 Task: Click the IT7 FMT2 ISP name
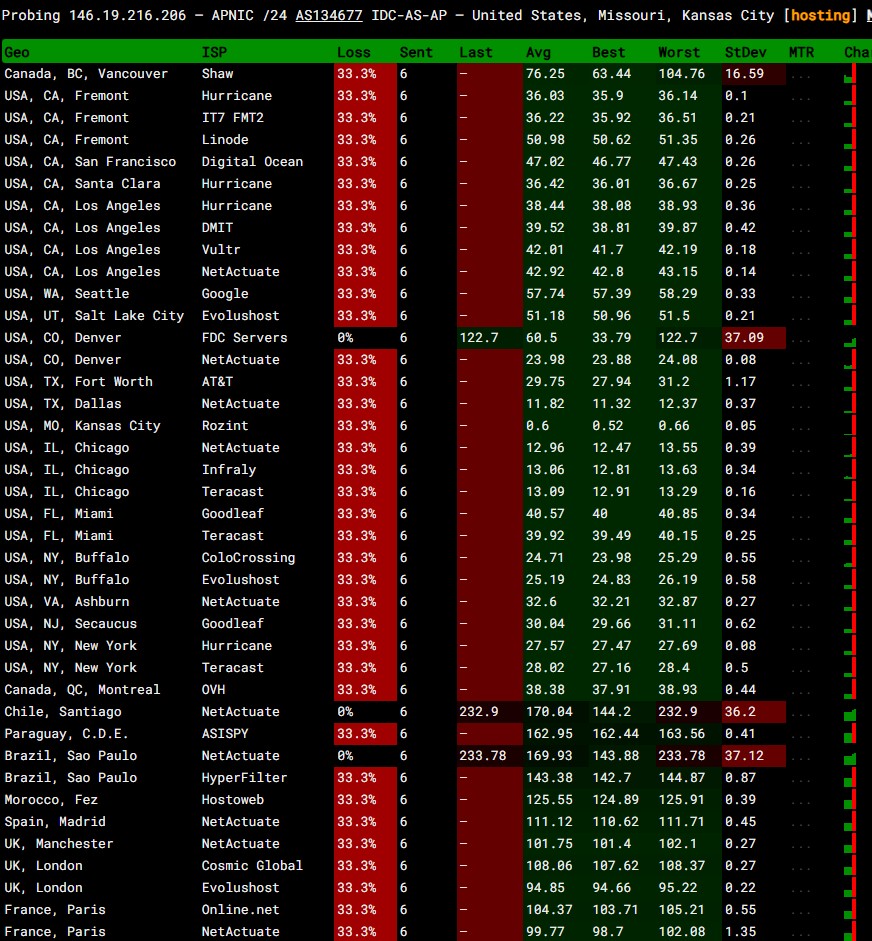coord(233,118)
